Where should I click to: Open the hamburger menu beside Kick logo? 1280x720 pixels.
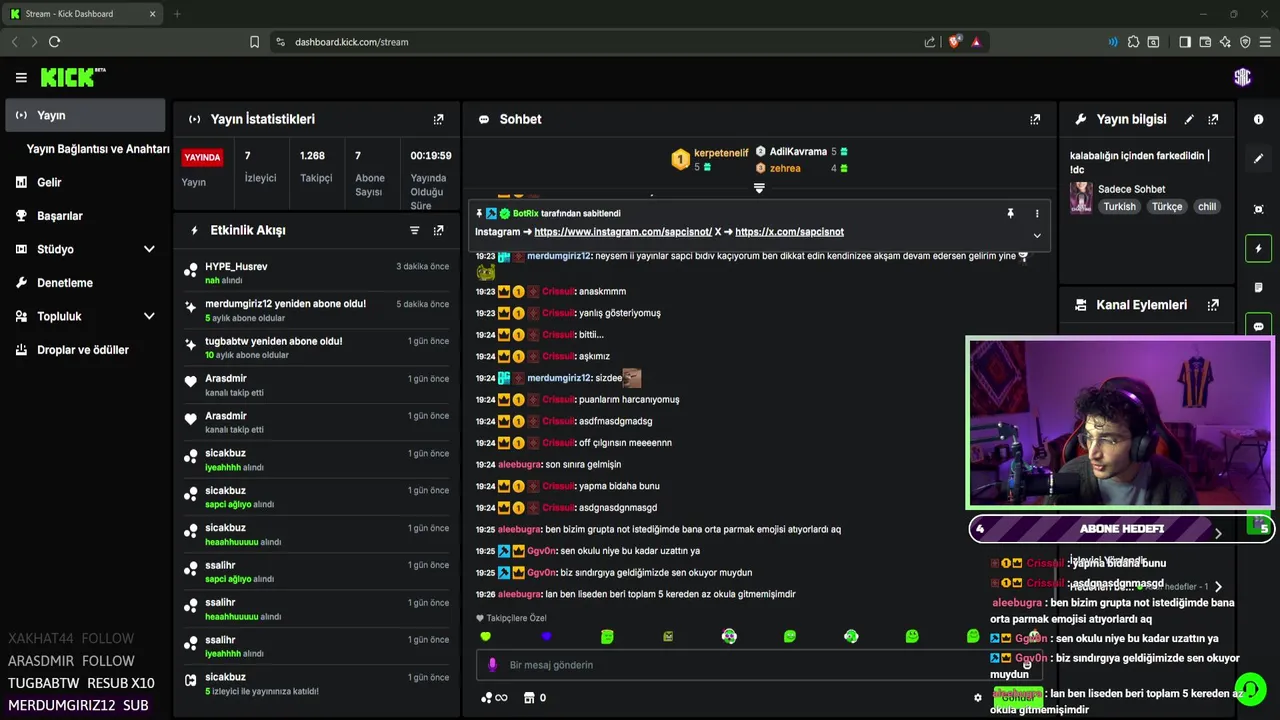(x=21, y=77)
